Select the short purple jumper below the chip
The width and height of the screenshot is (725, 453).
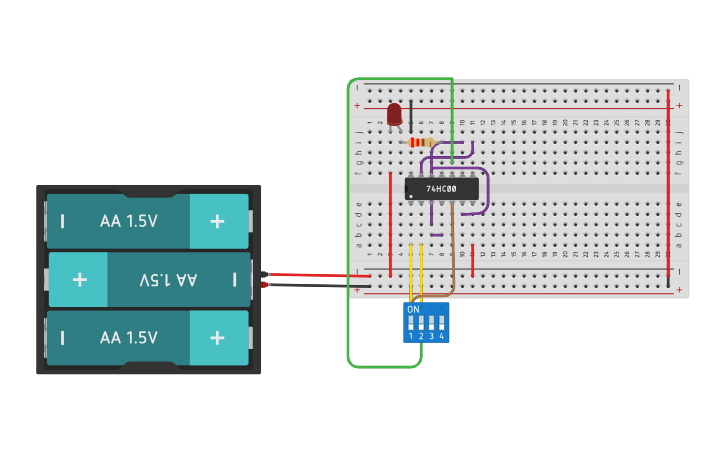[436, 235]
